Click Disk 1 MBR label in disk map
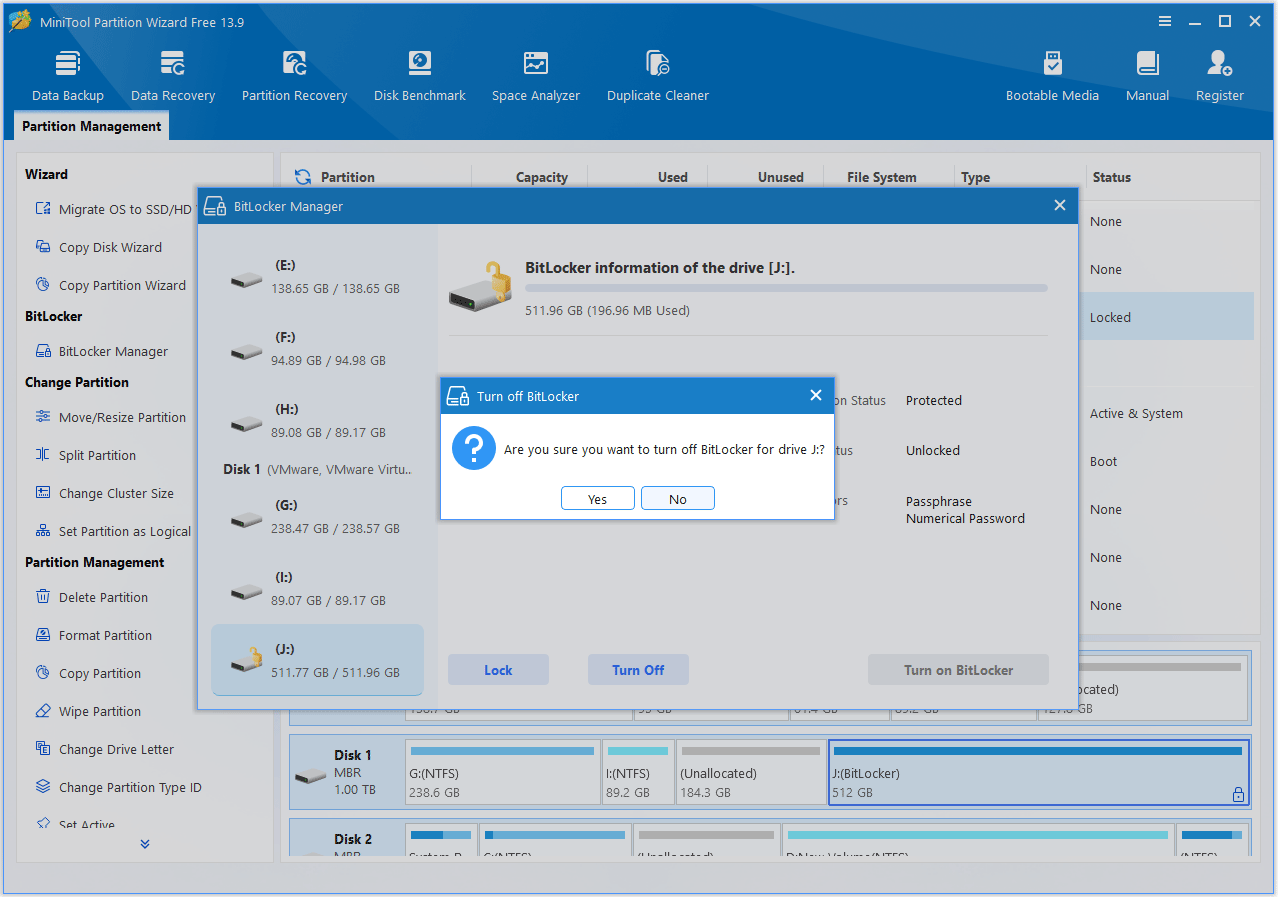The width and height of the screenshot is (1278, 897). 347,773
